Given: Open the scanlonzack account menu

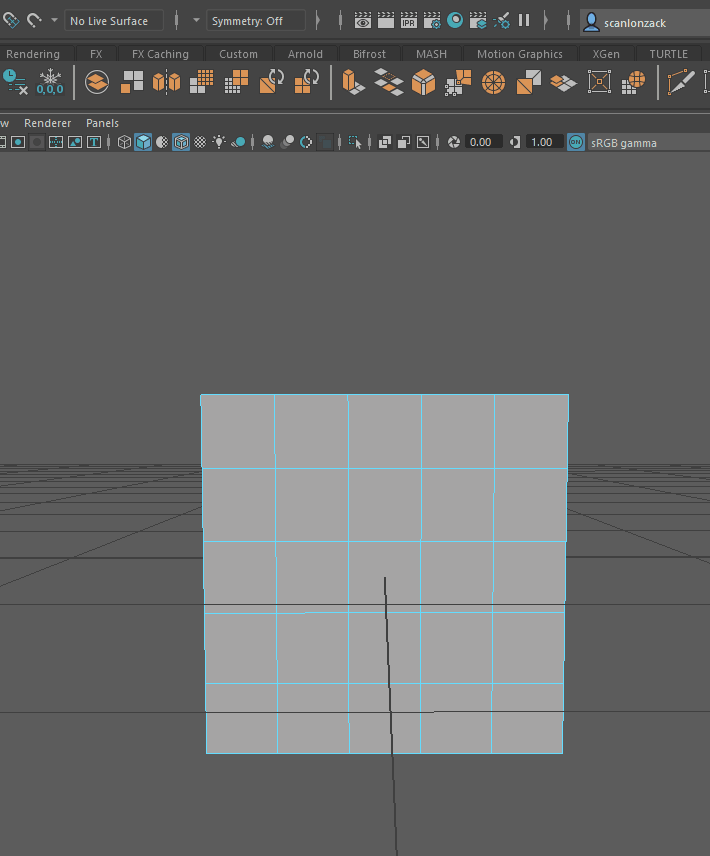Looking at the screenshot, I should [x=645, y=22].
